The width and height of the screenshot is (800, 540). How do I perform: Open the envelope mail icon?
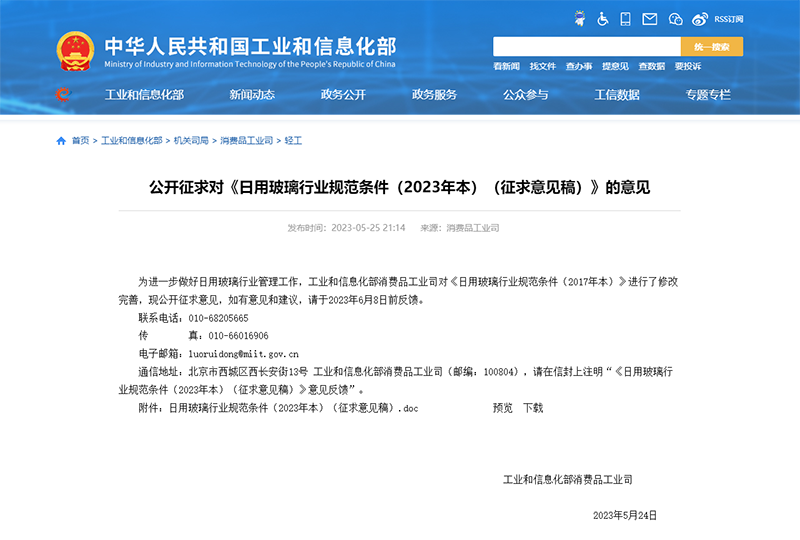pyautogui.click(x=649, y=19)
